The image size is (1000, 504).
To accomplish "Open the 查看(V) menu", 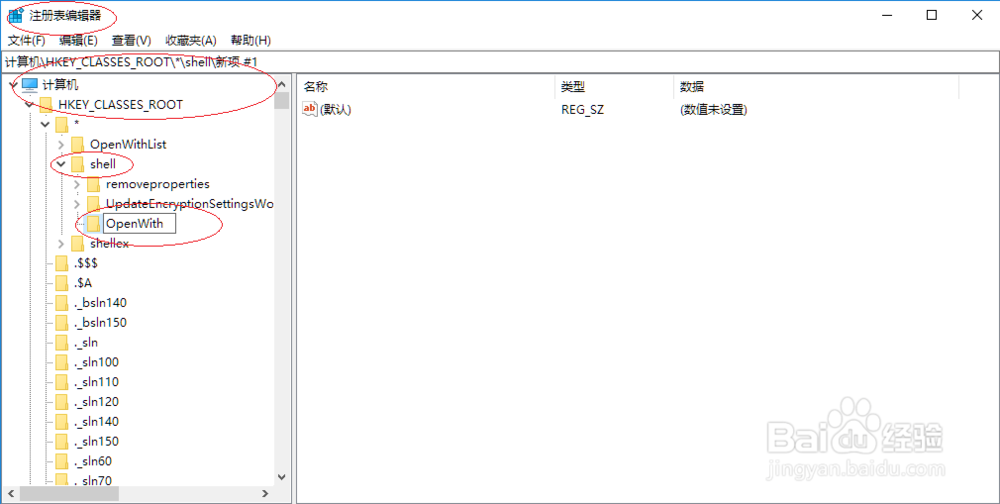I will tap(131, 40).
